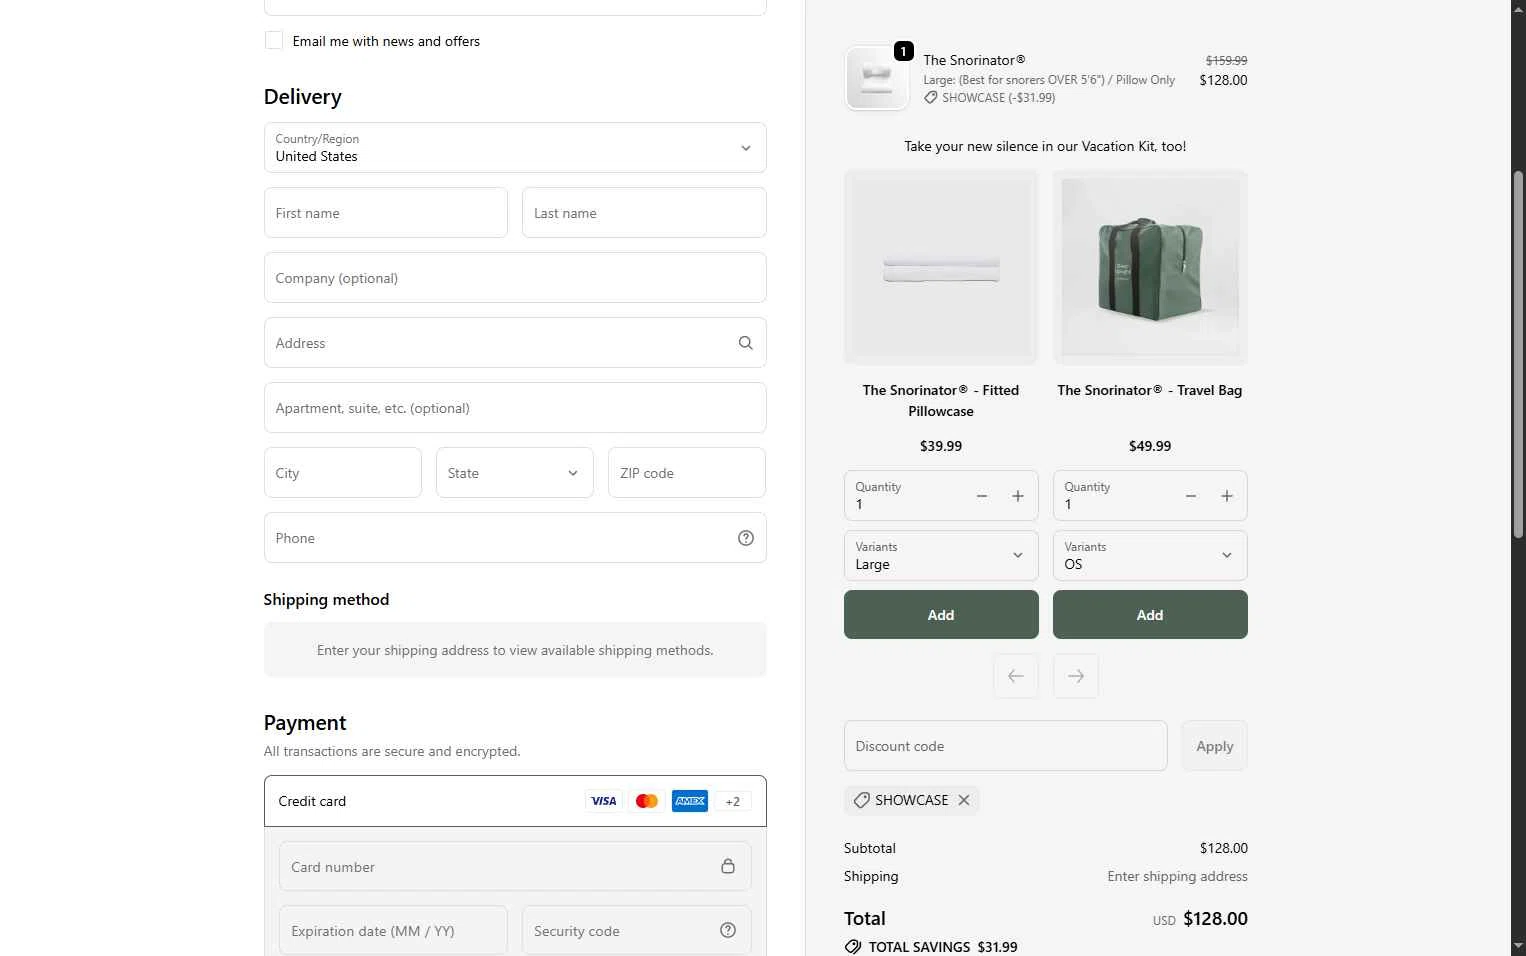Click the Apply discount button
Image resolution: width=1526 pixels, height=956 pixels.
pyautogui.click(x=1215, y=746)
